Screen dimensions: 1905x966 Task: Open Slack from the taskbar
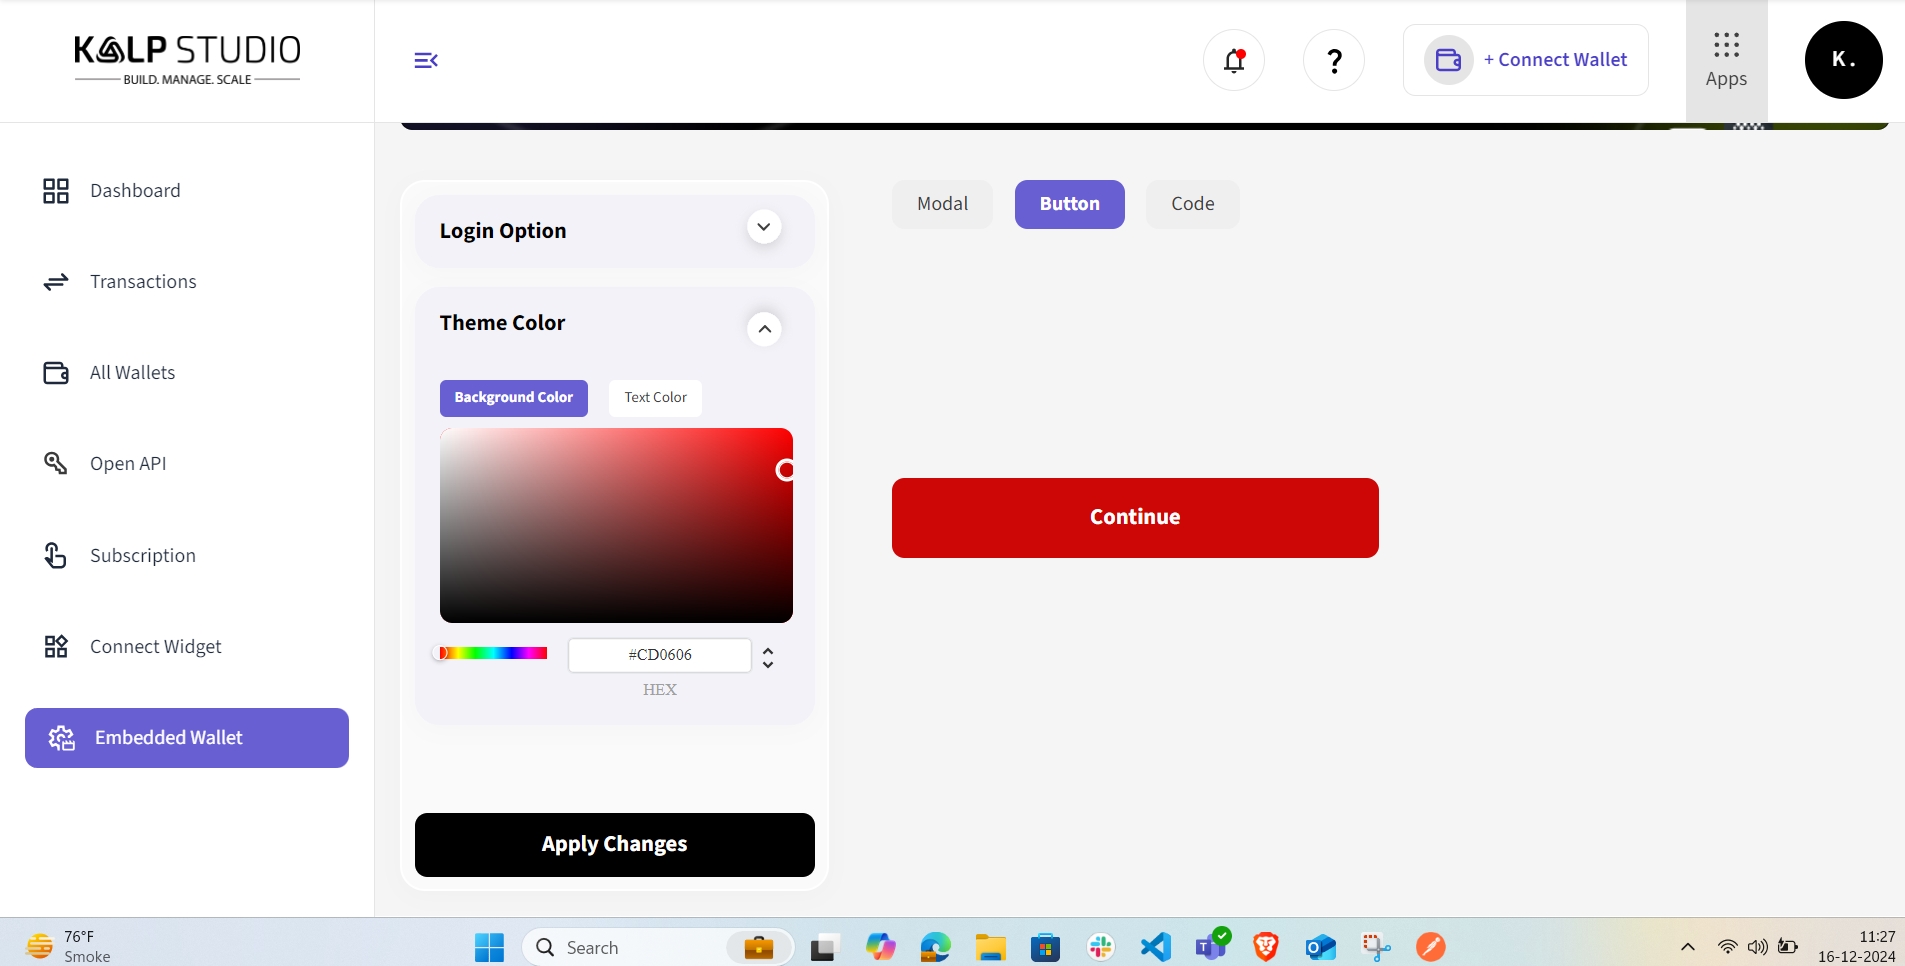pyautogui.click(x=1101, y=946)
